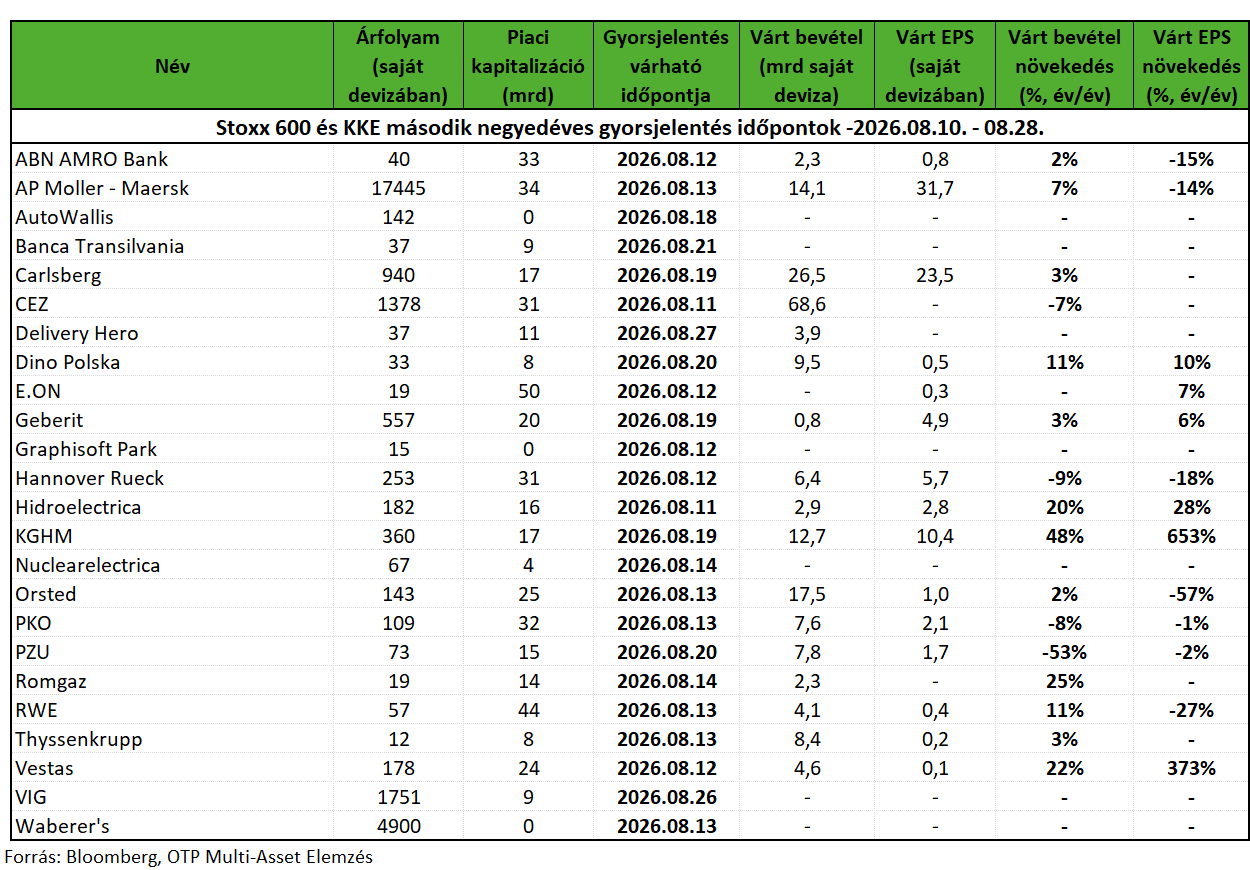Screen dimensions: 1250x870
Task: Click the Stoxx 600 és KKE title row
Action: tap(629, 128)
